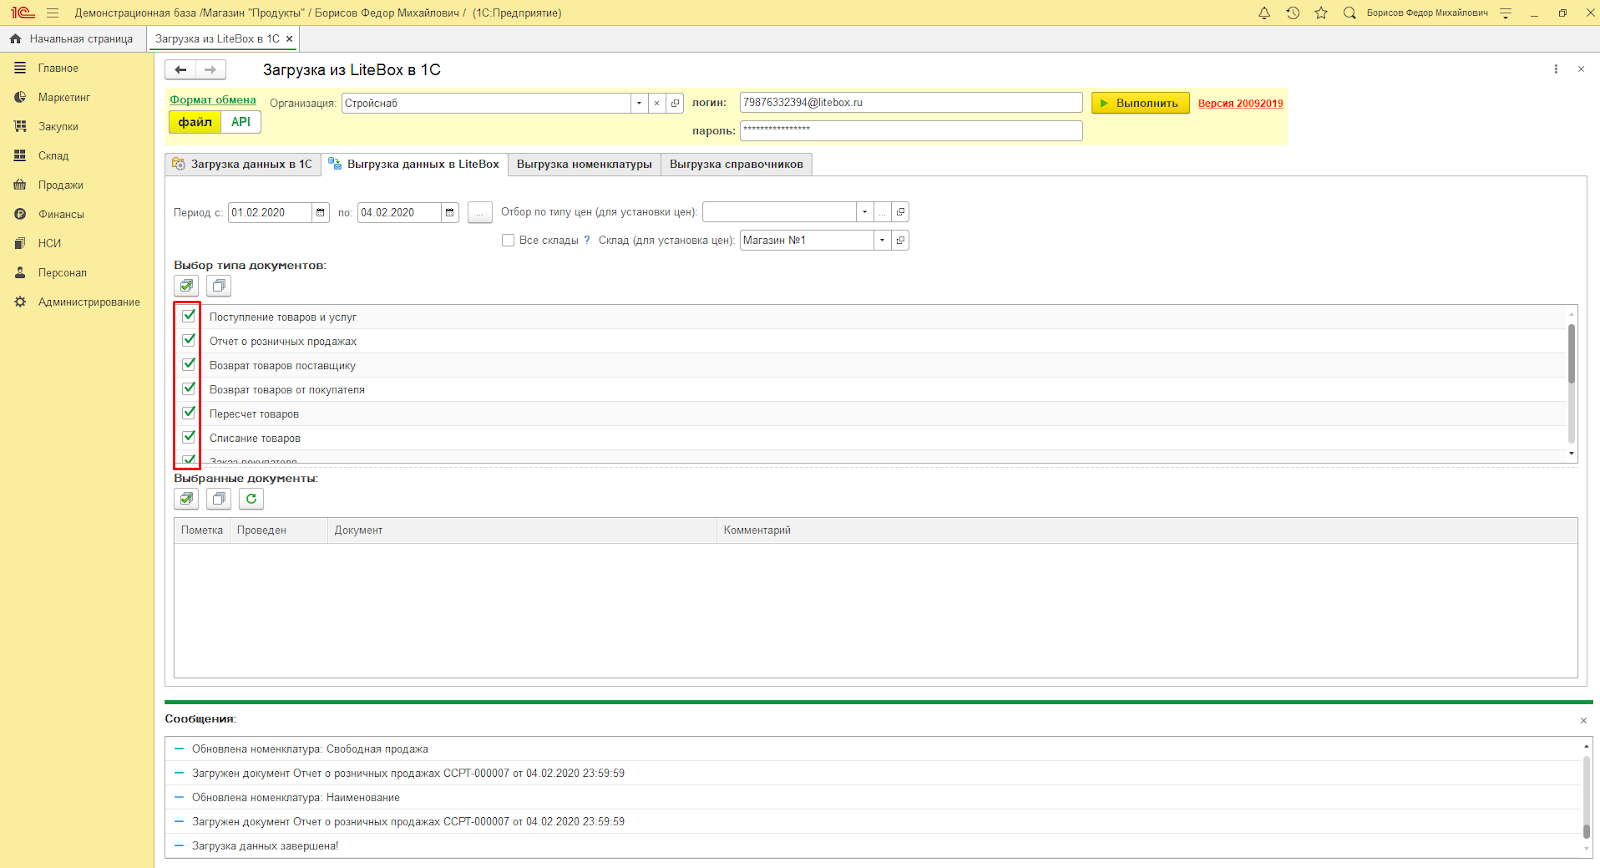The height and width of the screenshot is (868, 1600).
Task: Switch to Выгрузка справочников tab
Action: [x=736, y=164]
